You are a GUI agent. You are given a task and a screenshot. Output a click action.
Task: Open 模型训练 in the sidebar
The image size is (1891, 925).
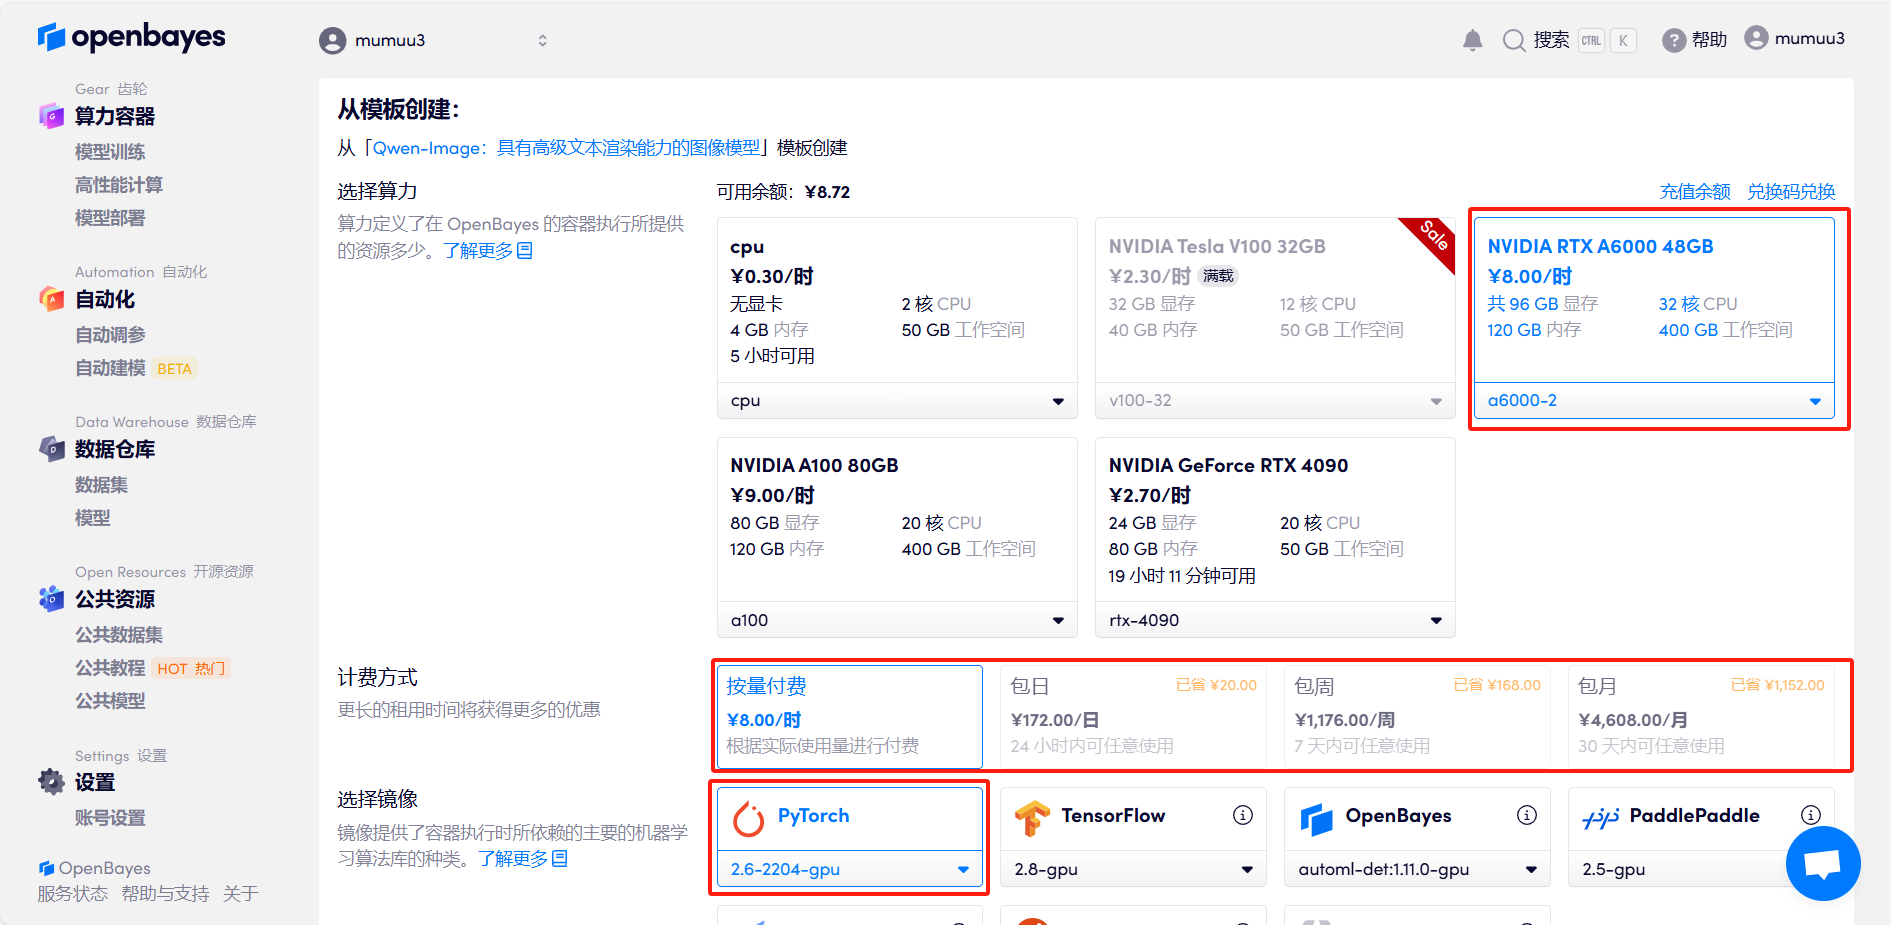click(x=110, y=152)
